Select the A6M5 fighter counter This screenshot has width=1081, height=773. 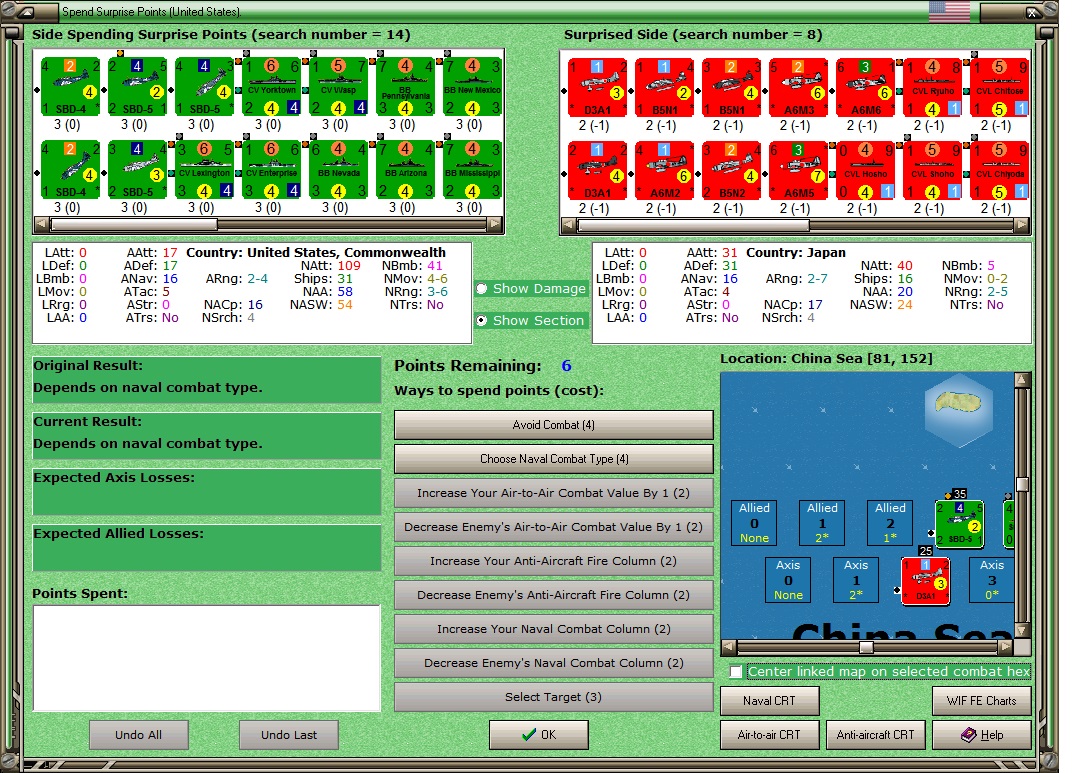(798, 170)
